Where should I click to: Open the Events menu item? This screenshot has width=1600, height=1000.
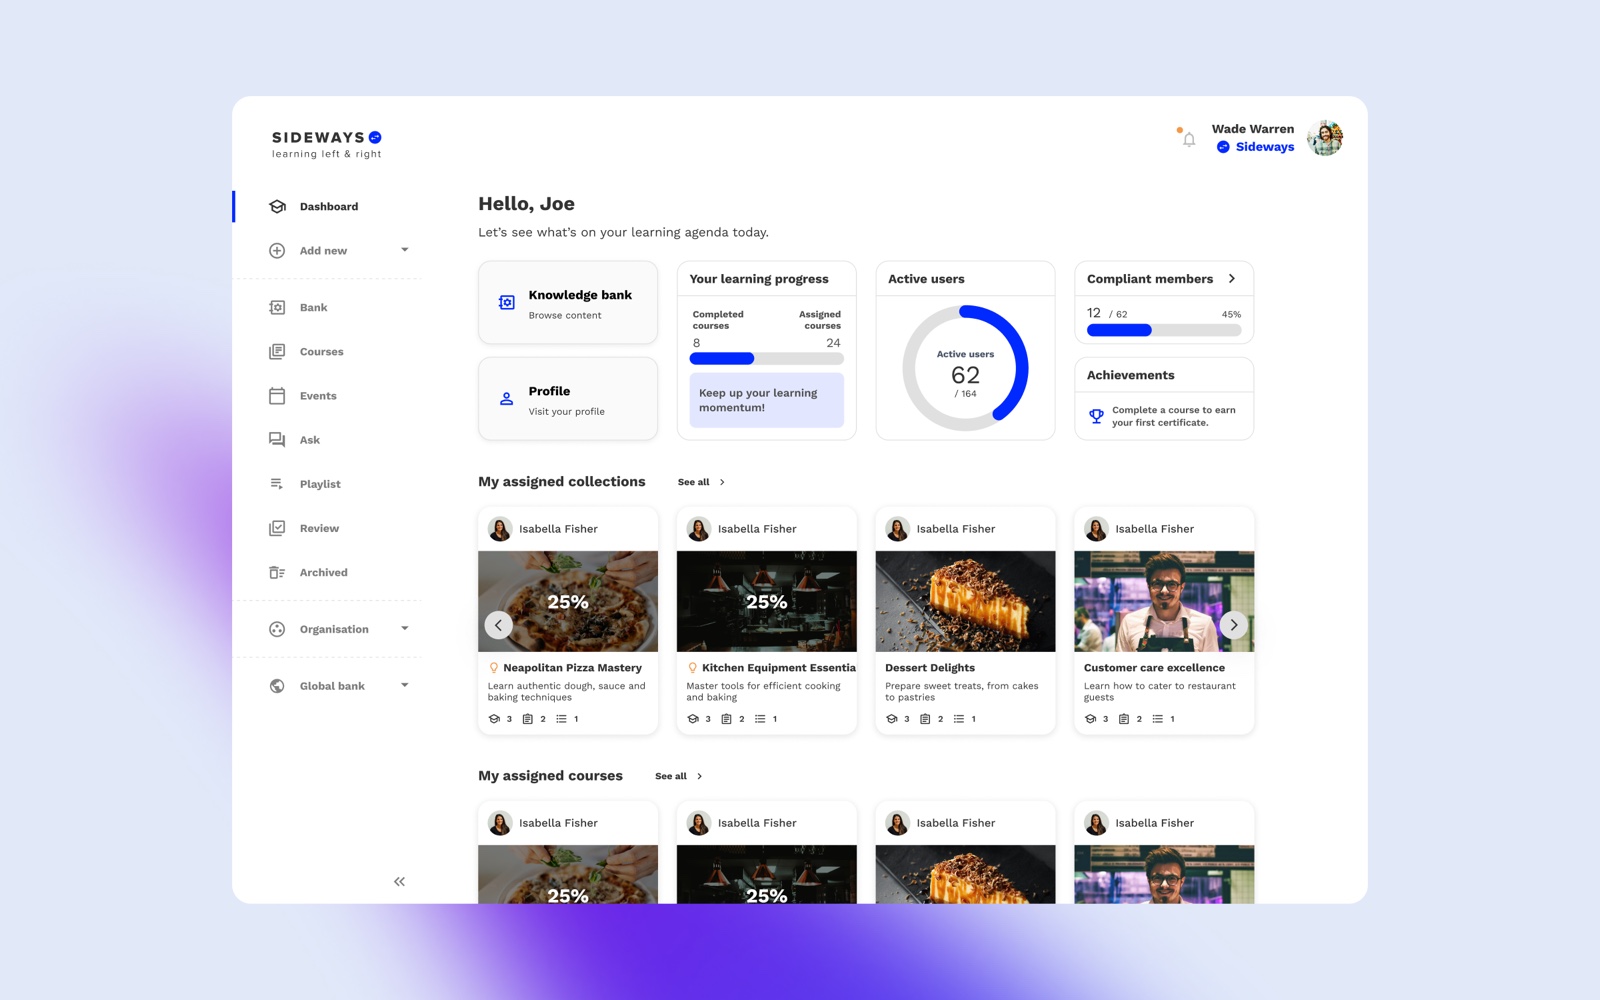(318, 396)
